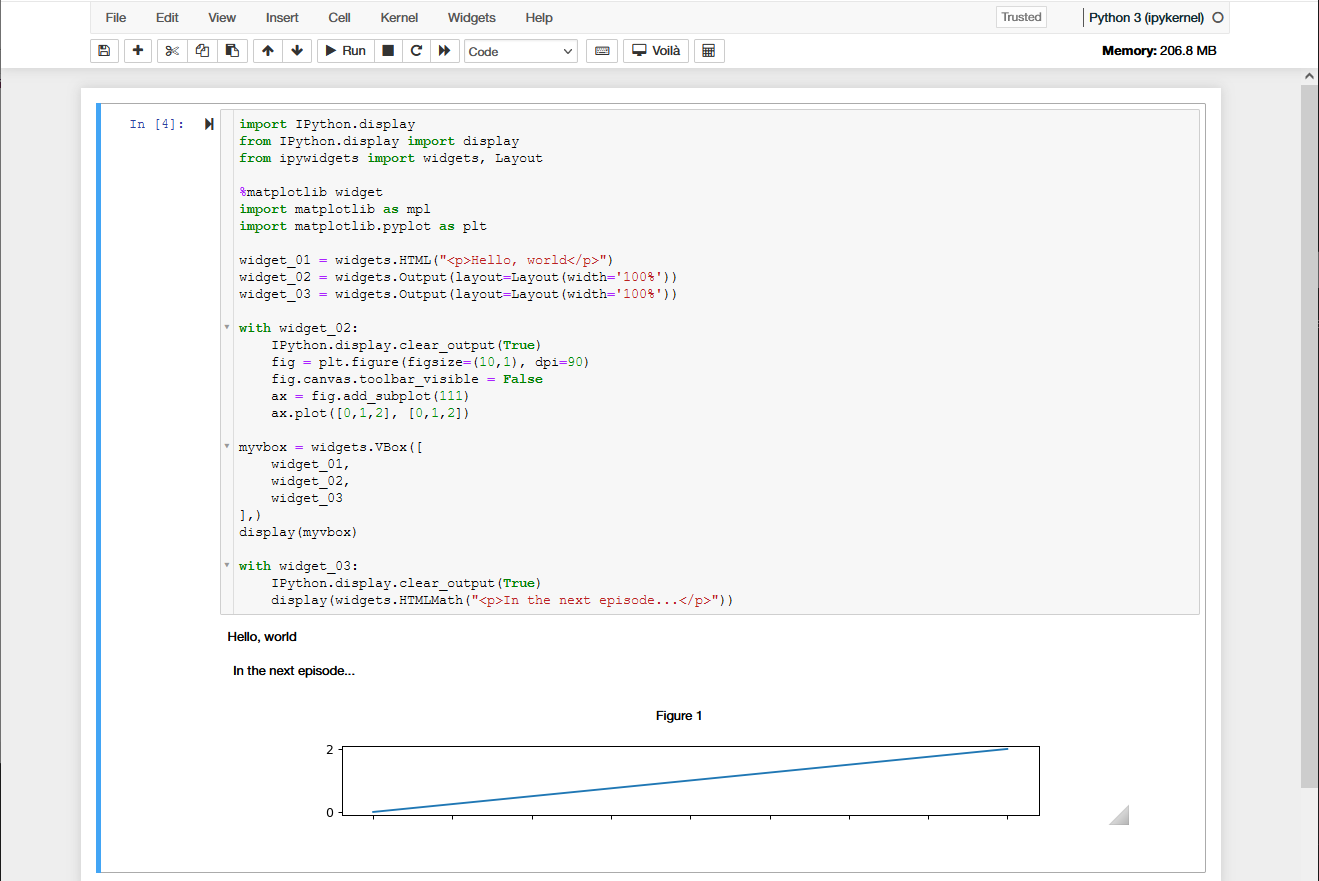The image size is (1319, 881).
Task: Open the View menu
Action: 222,17
